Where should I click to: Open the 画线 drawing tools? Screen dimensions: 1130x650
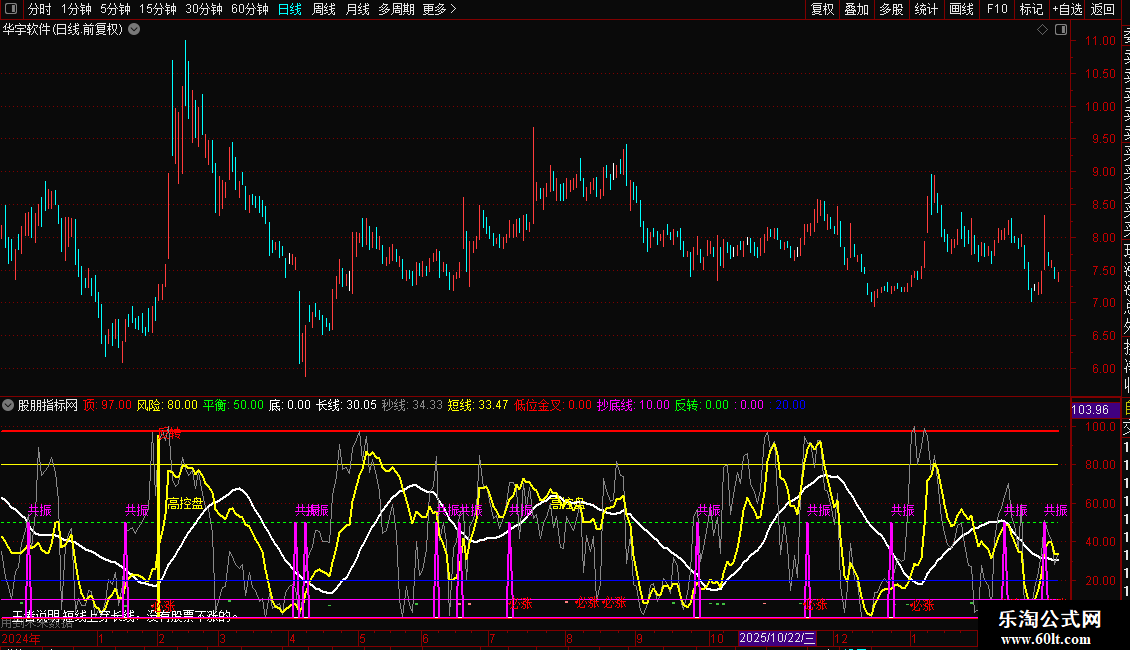[x=961, y=9]
